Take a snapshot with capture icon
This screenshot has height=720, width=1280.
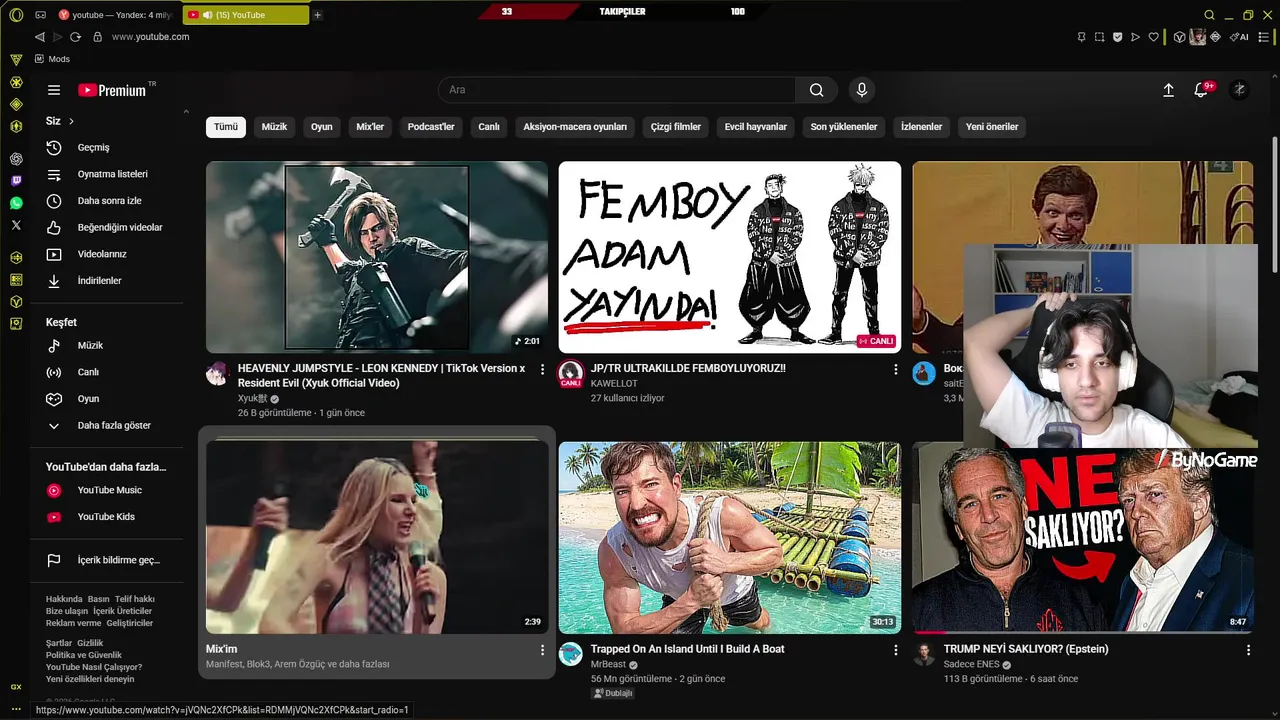1099,37
